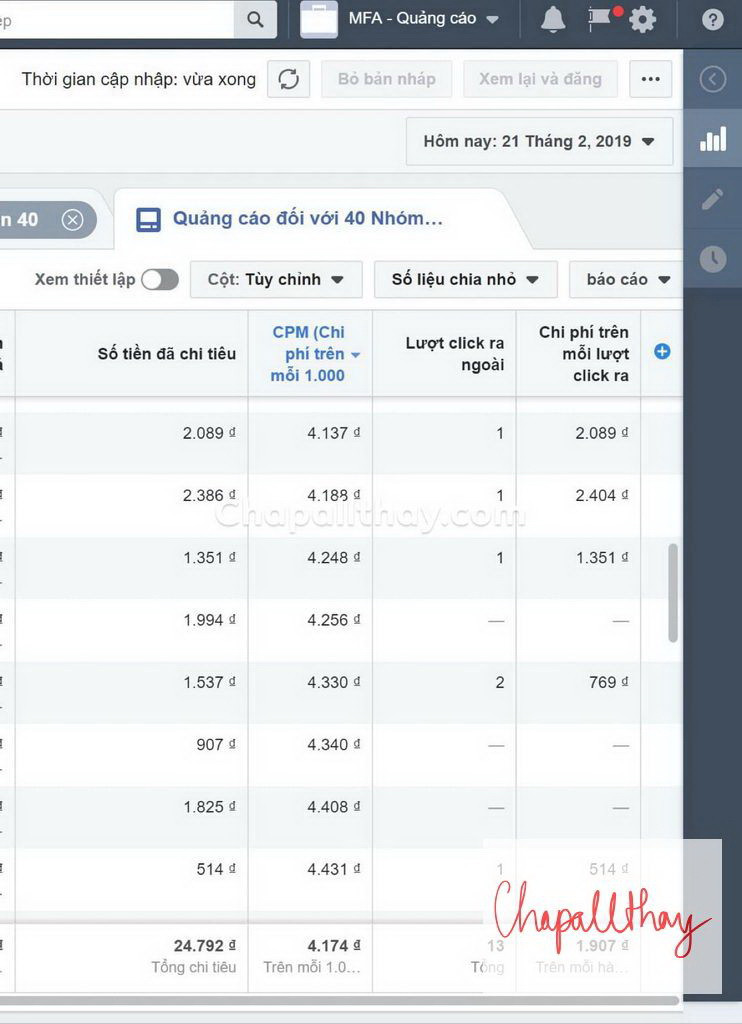Open the settings gear icon

[642, 20]
